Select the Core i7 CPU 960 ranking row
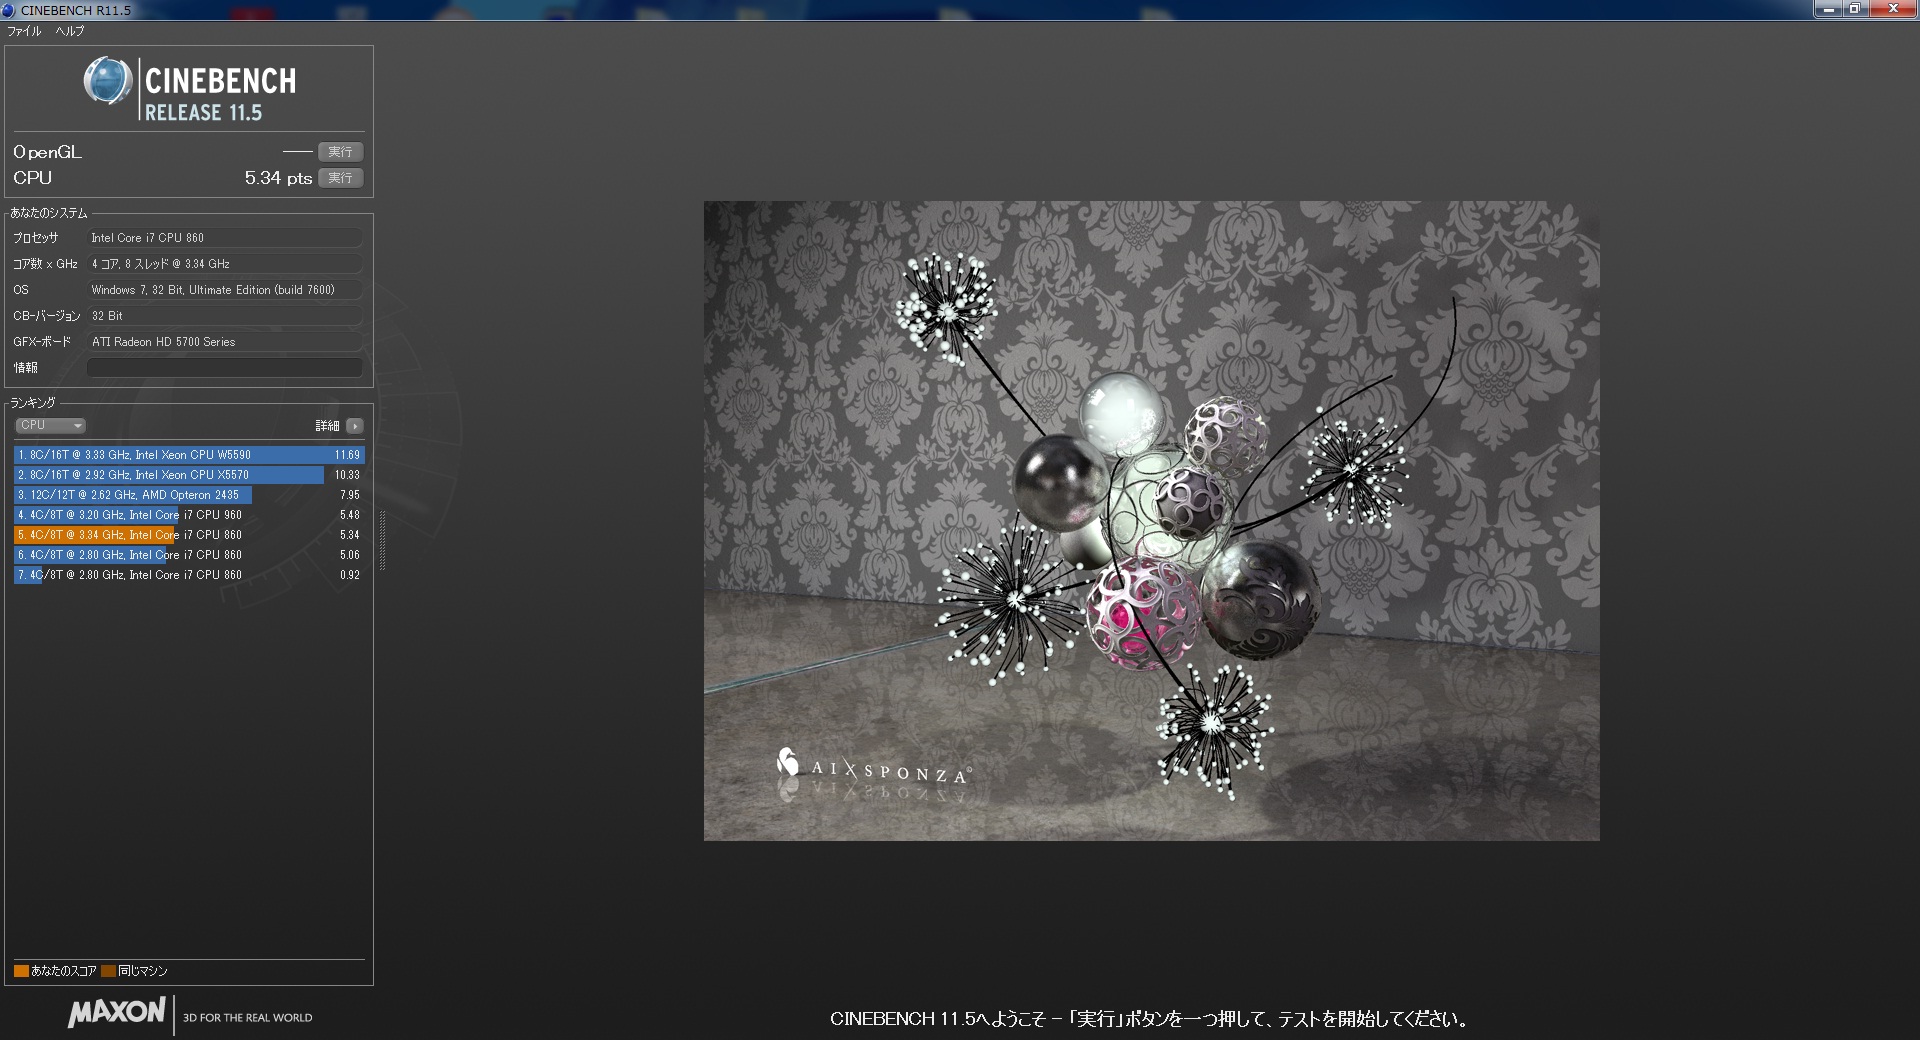1920x1040 pixels. pos(189,515)
